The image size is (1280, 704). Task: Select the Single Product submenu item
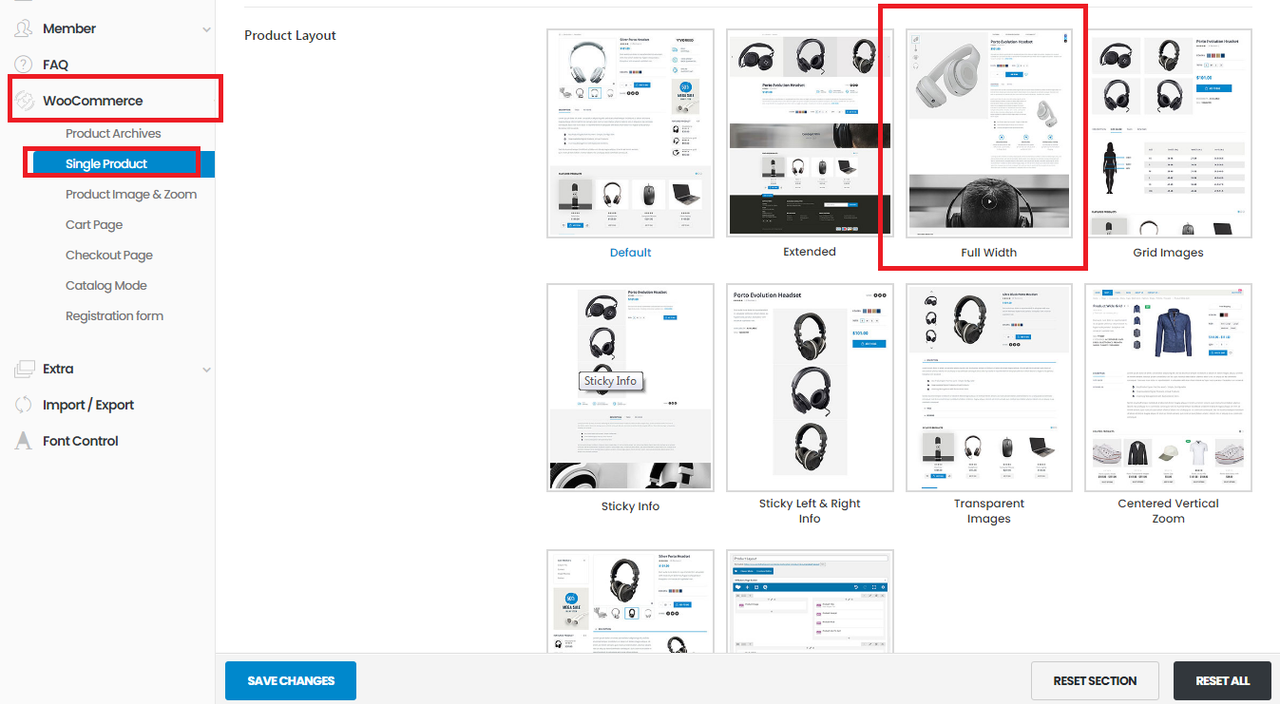pos(107,164)
